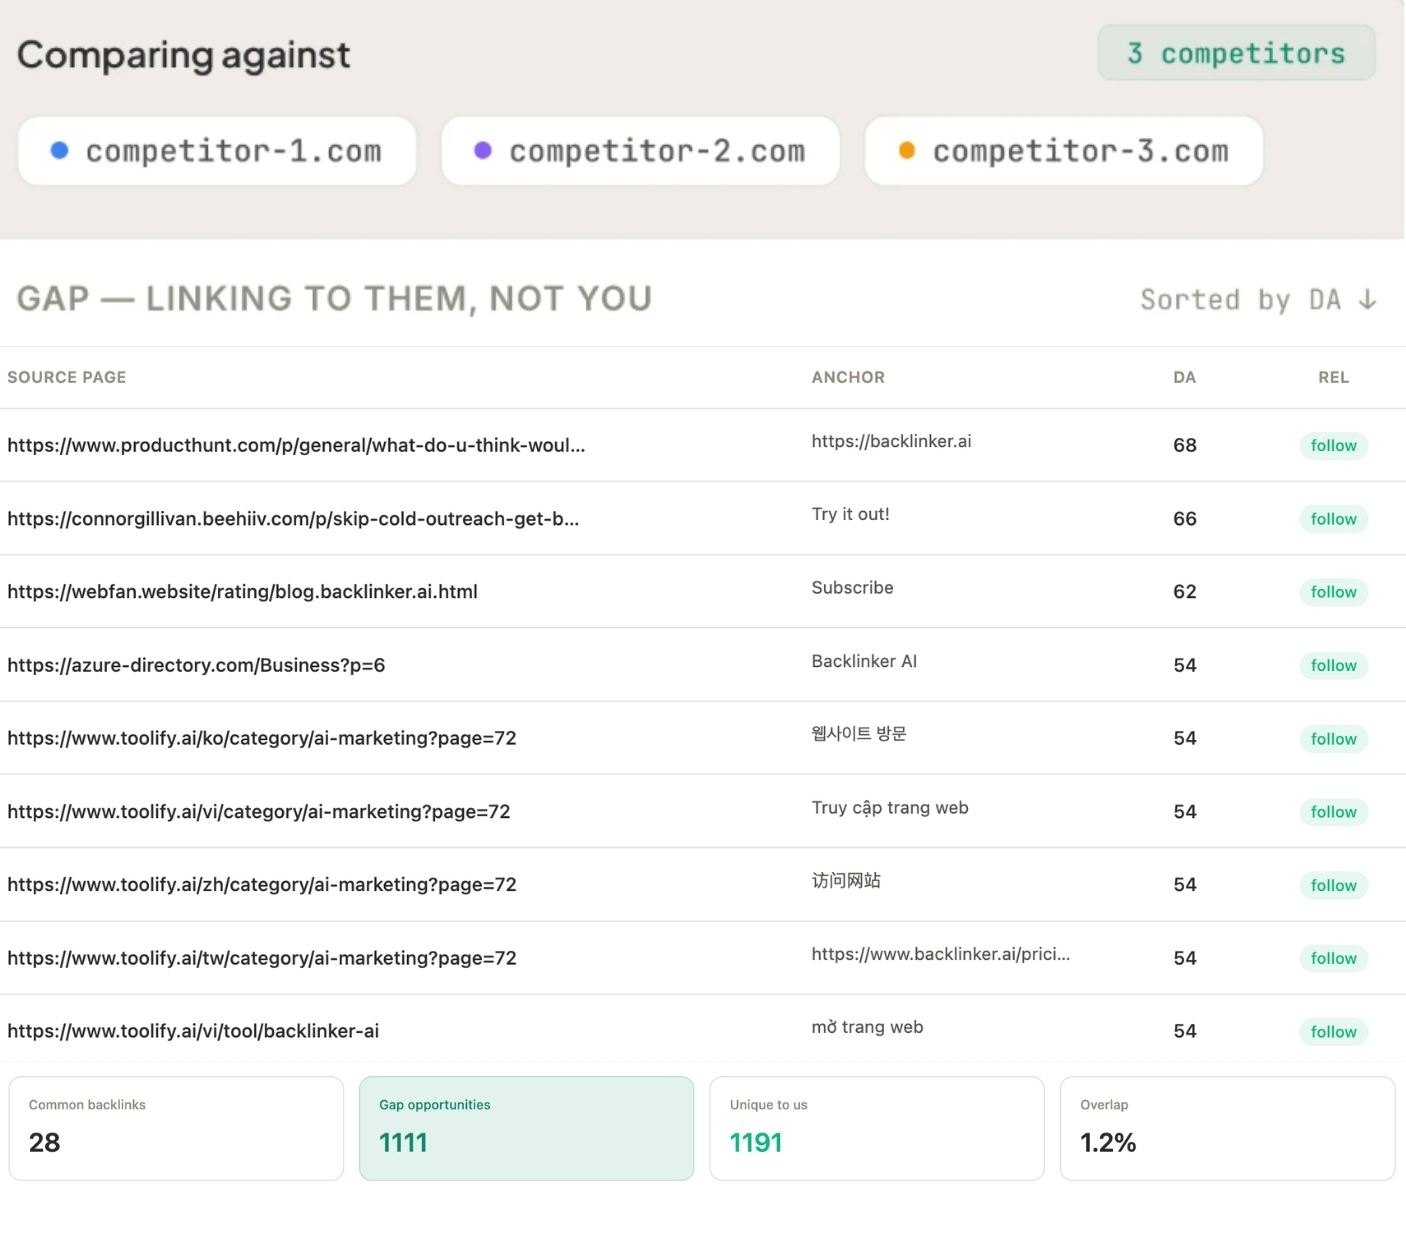
Task: Select the competitor-1.com chip
Action: [217, 151]
